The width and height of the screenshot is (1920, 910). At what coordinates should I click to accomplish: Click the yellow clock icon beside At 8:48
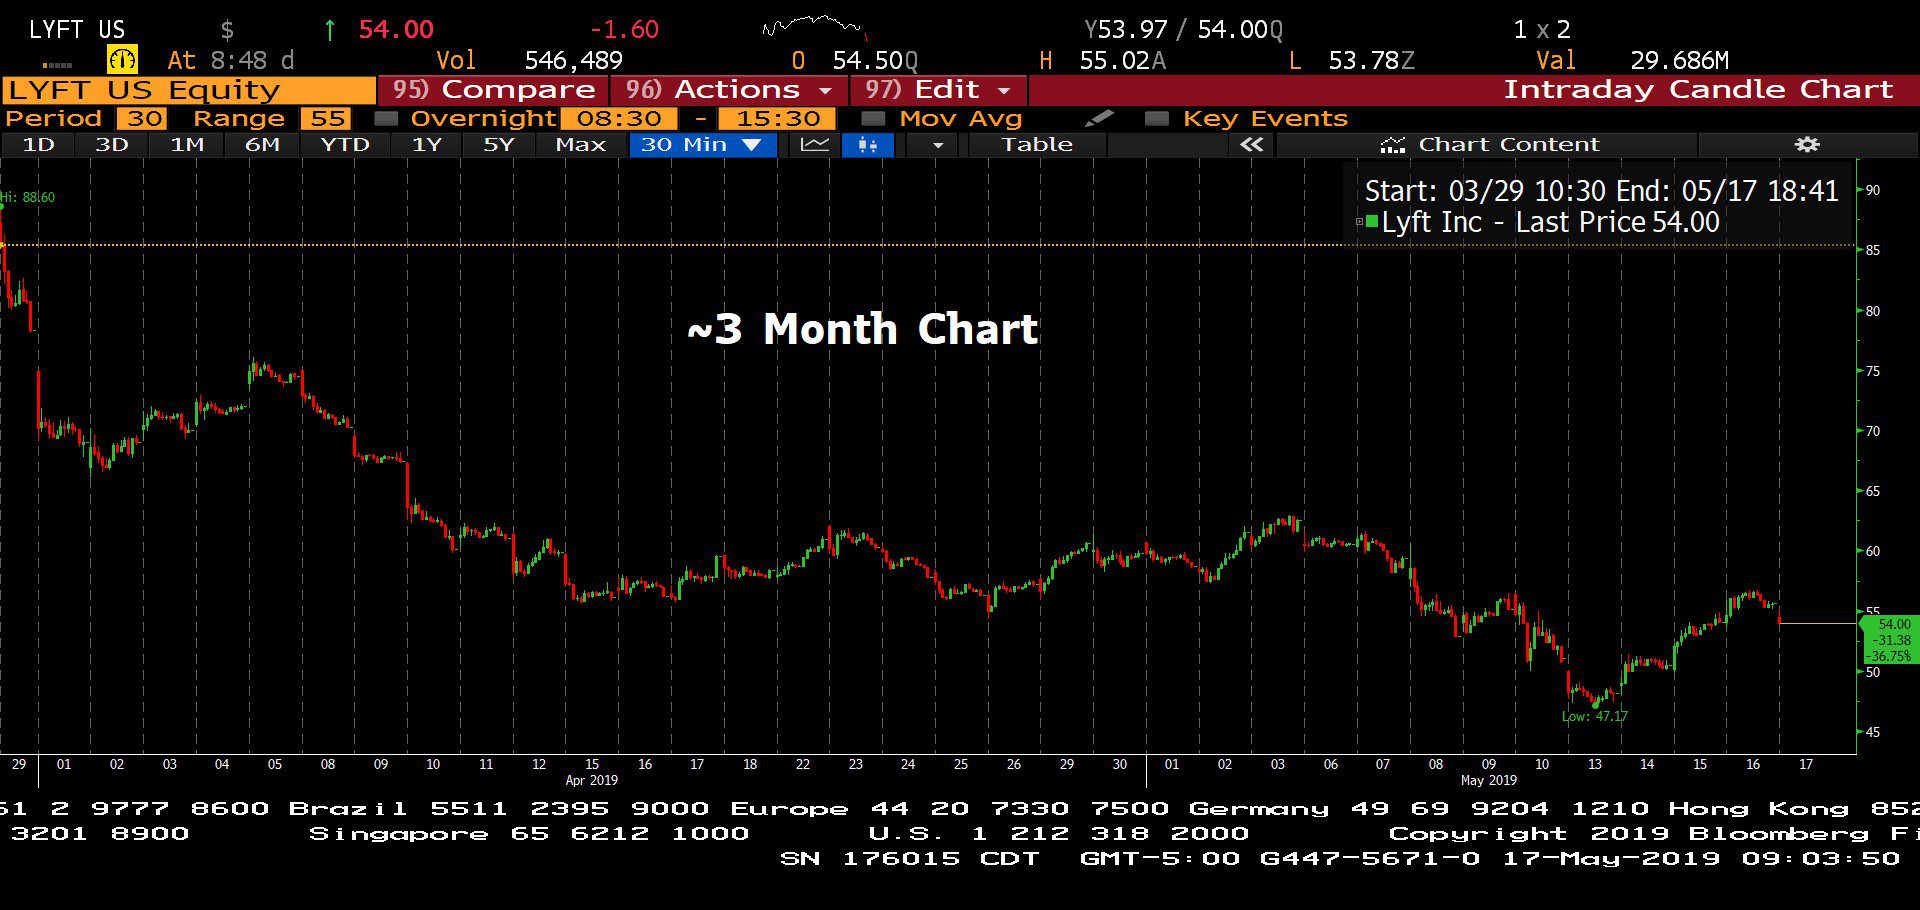122,60
